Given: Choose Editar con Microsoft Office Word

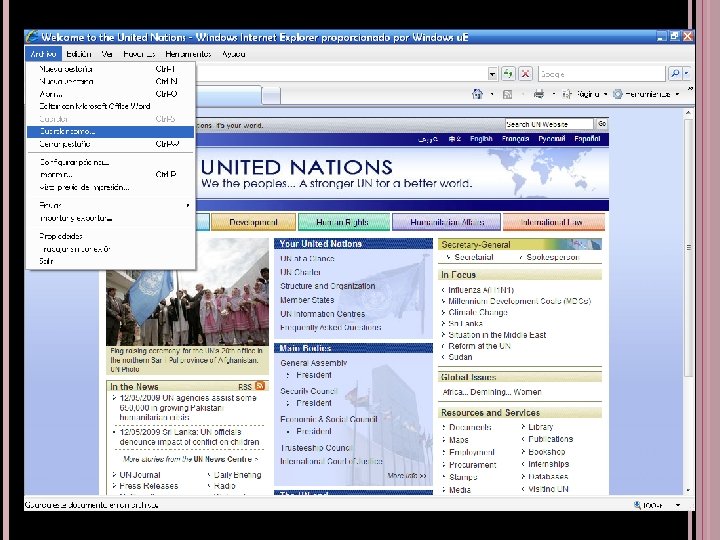Looking at the screenshot, I should click(x=110, y=106).
